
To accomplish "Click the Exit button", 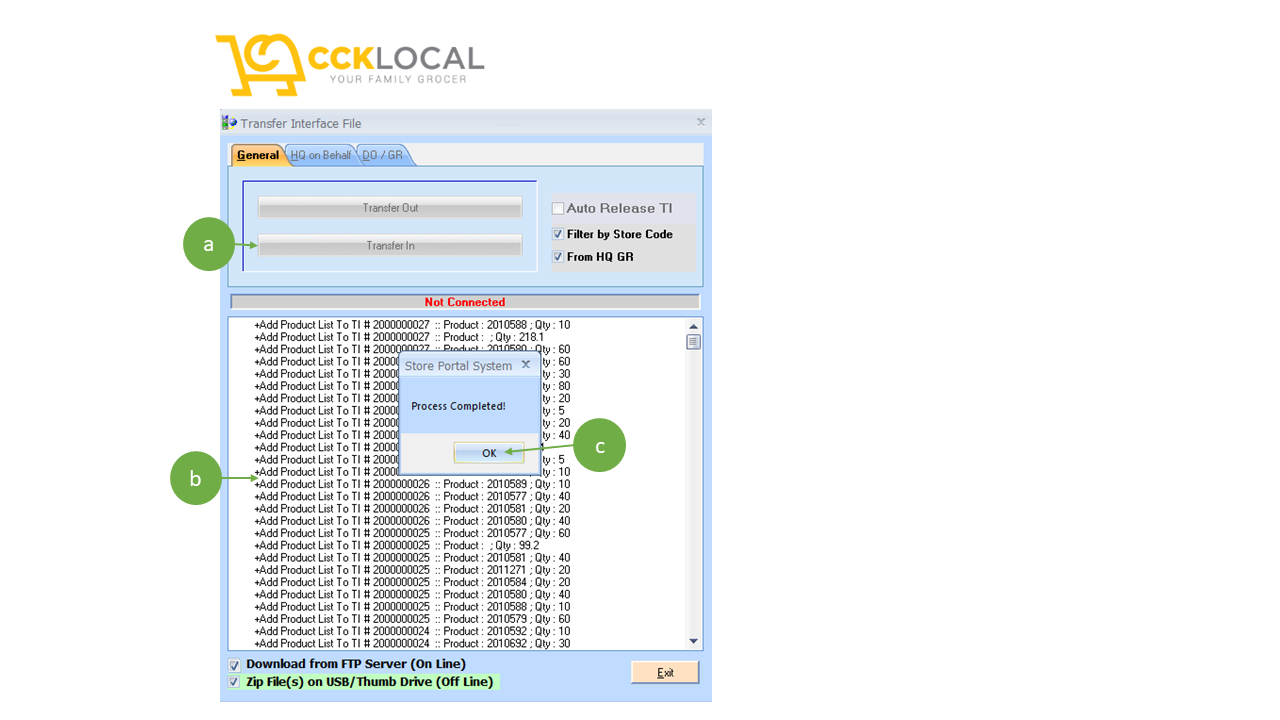I will pos(664,671).
